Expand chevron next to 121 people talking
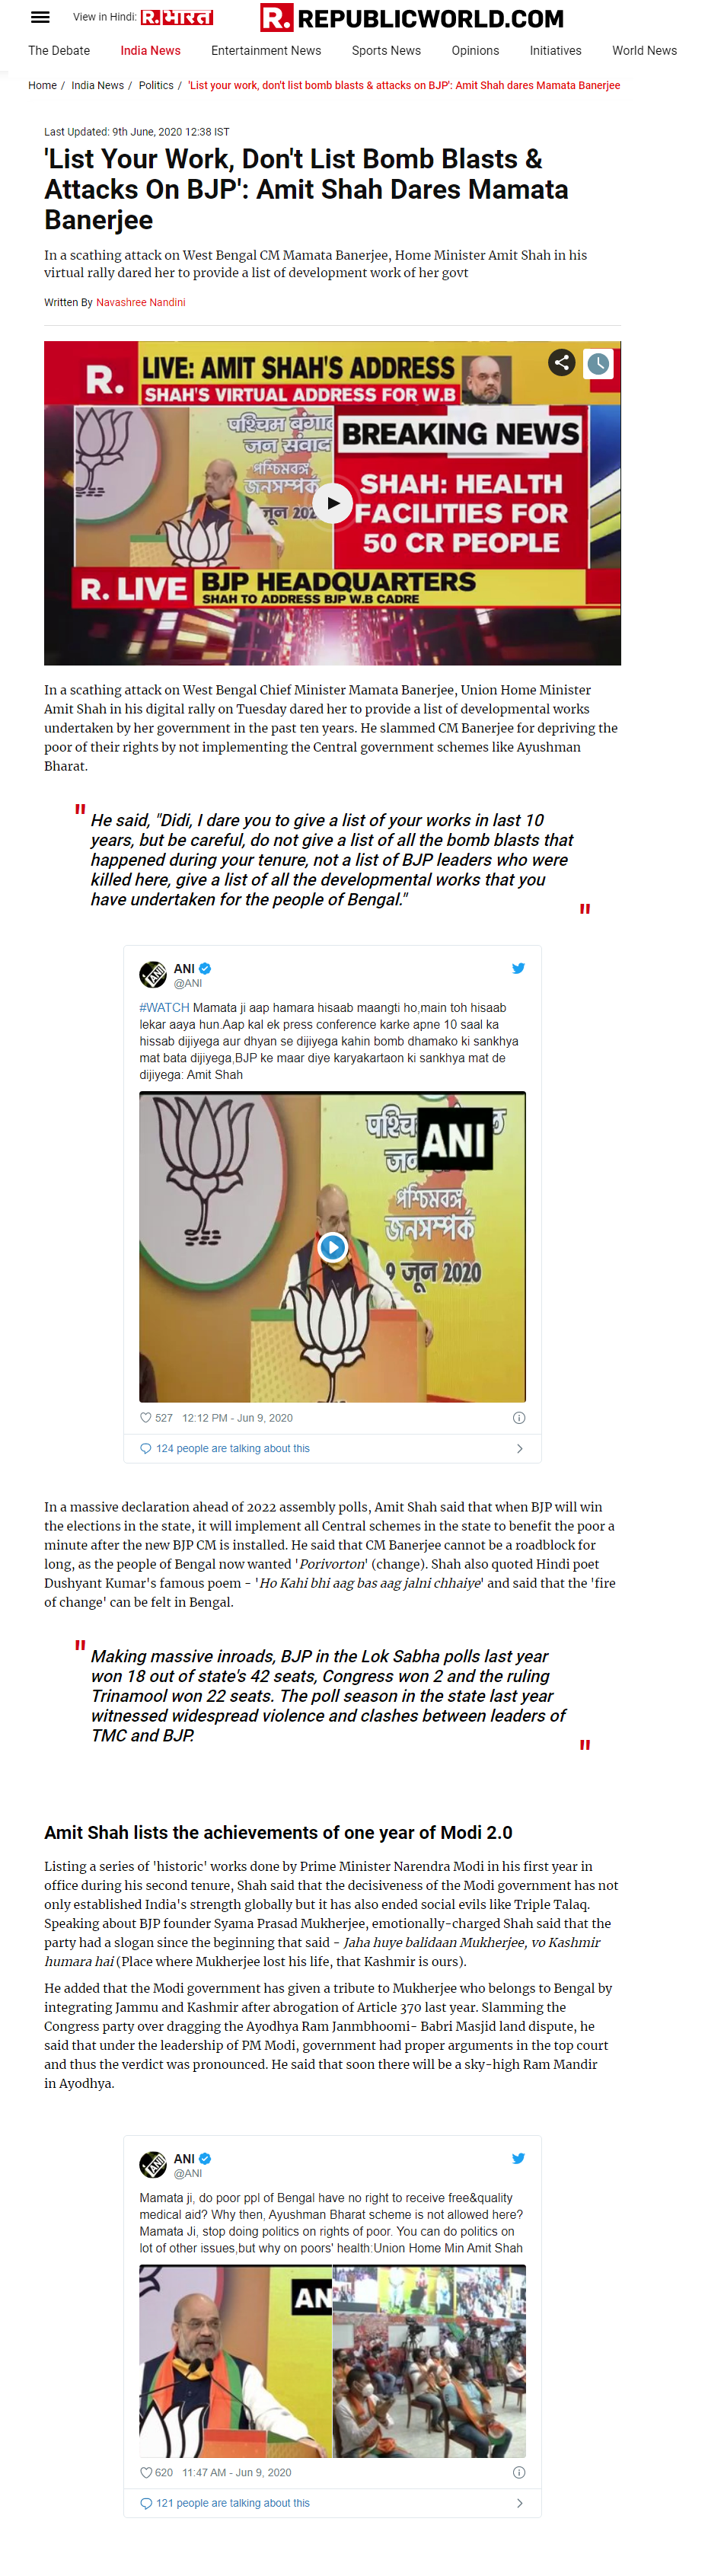724x2576 pixels. click(x=519, y=2503)
